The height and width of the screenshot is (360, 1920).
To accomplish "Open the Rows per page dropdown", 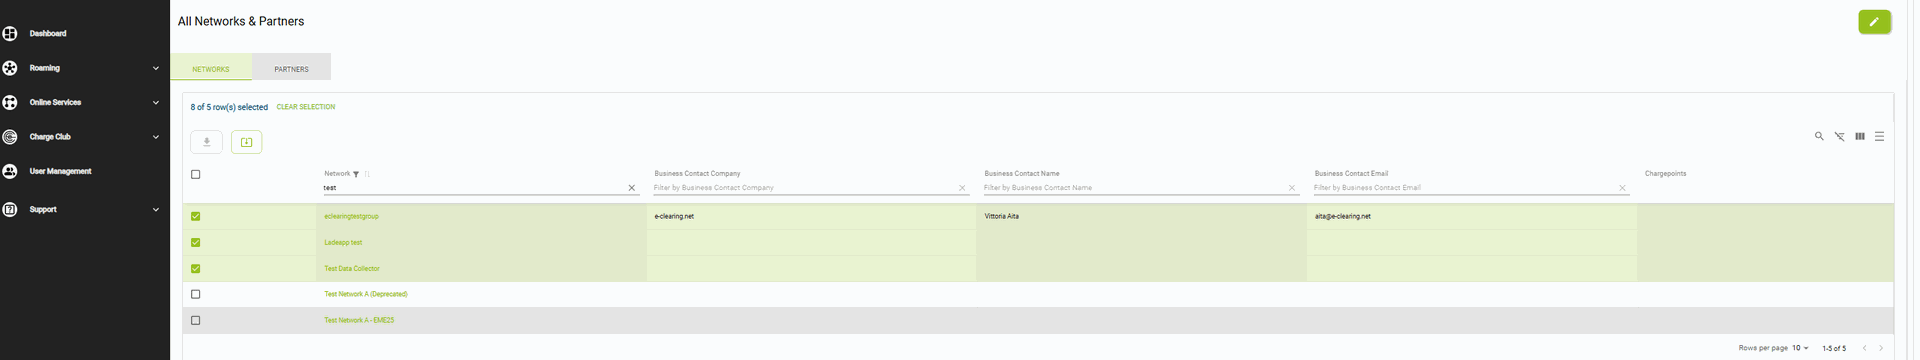I will tap(1800, 348).
